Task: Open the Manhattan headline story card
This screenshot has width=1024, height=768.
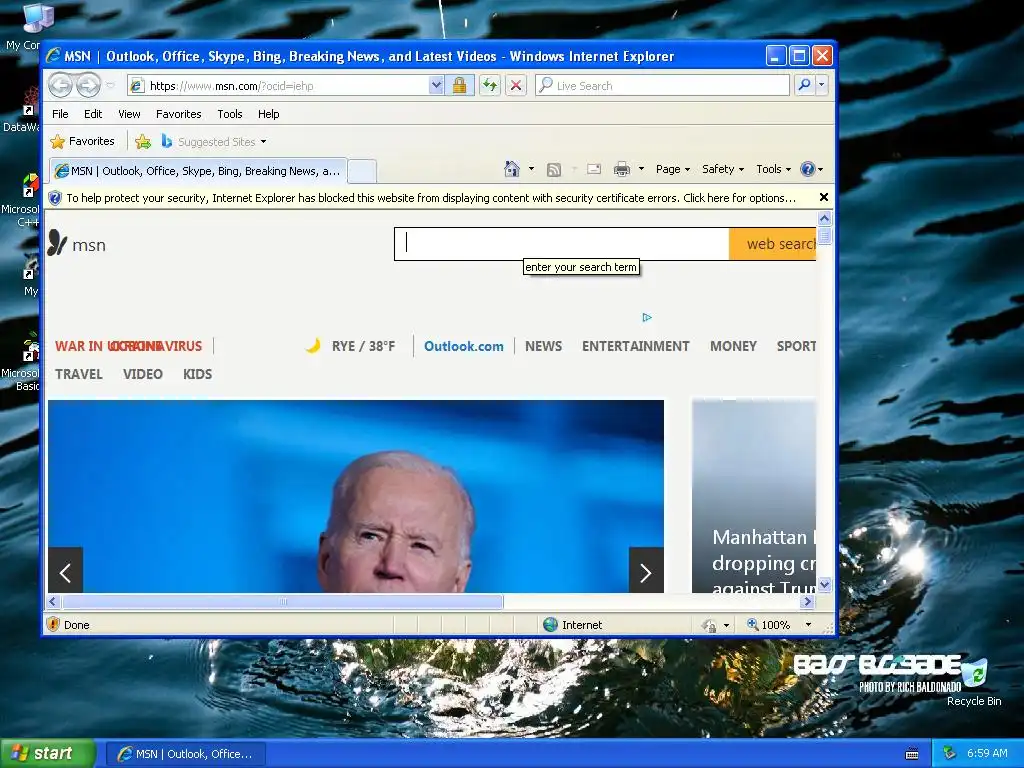Action: point(754,496)
